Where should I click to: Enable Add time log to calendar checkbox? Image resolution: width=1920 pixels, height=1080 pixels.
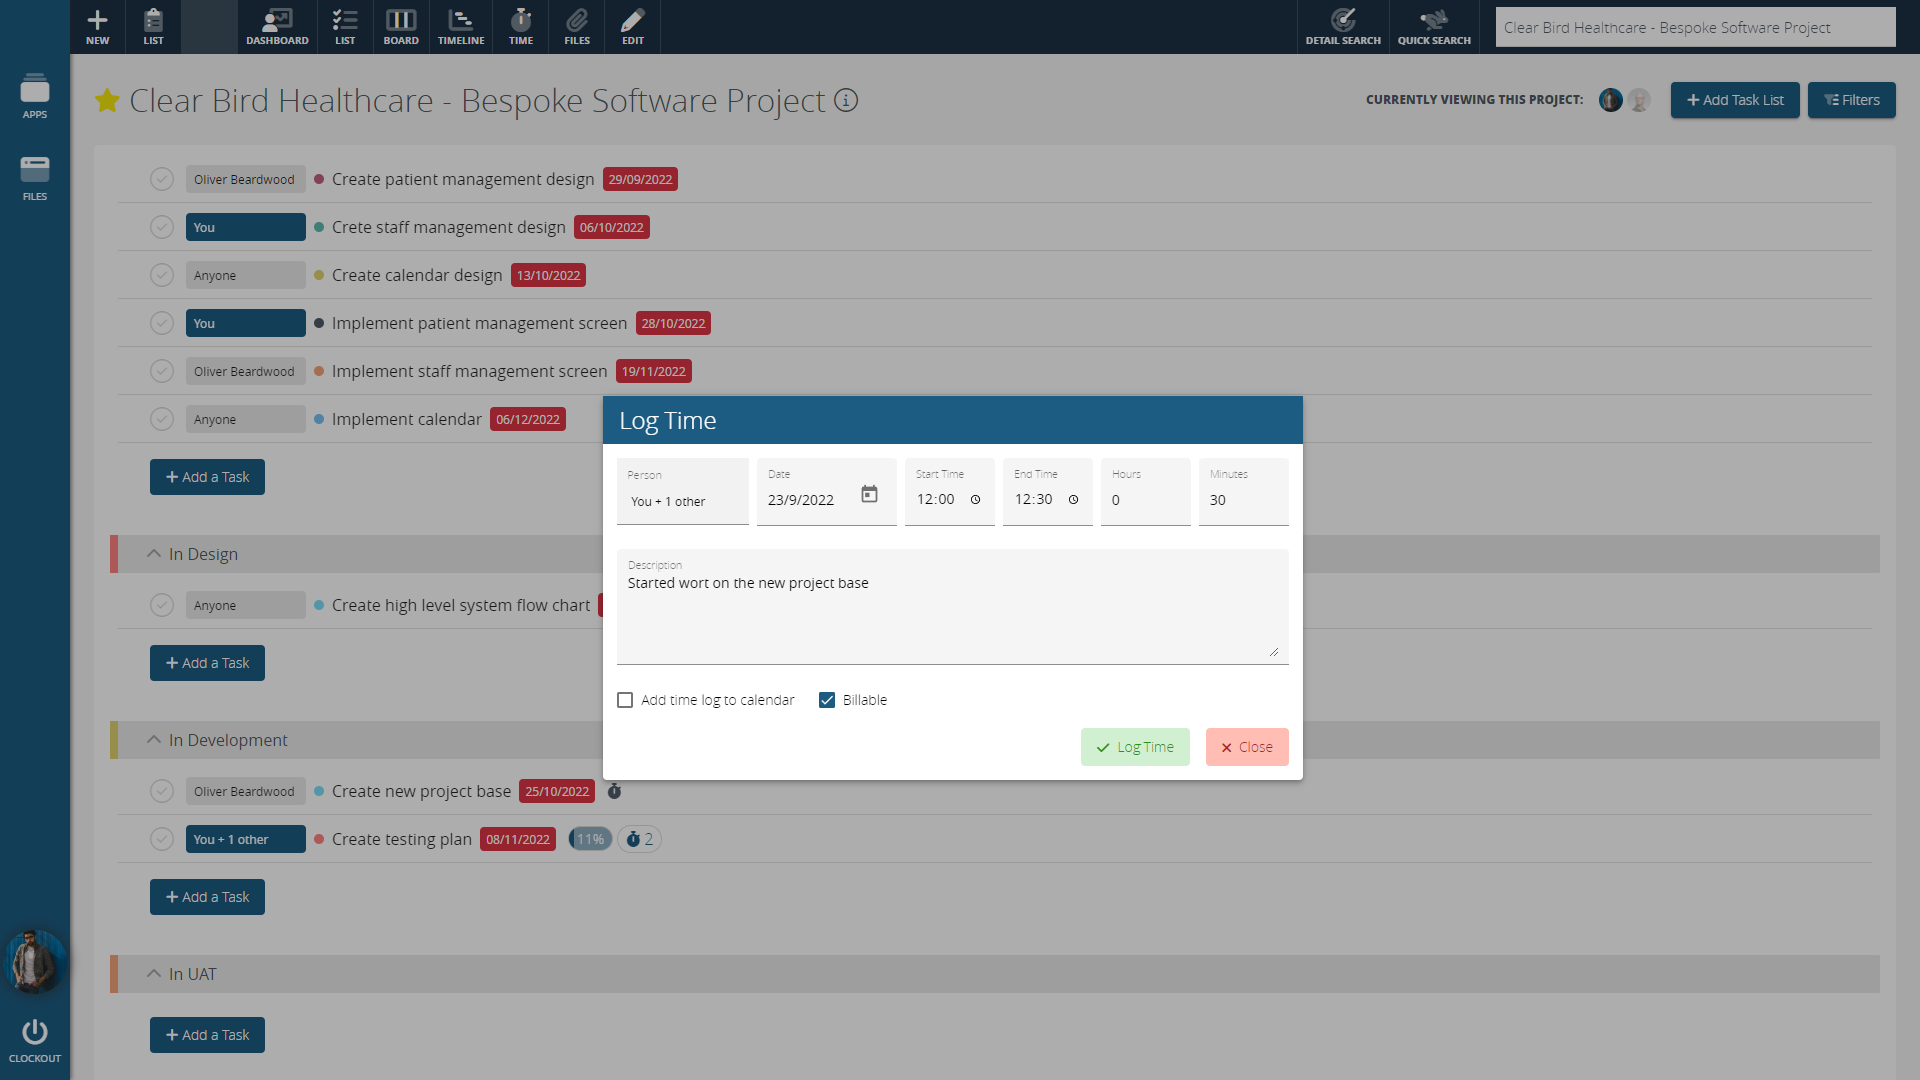(x=625, y=700)
